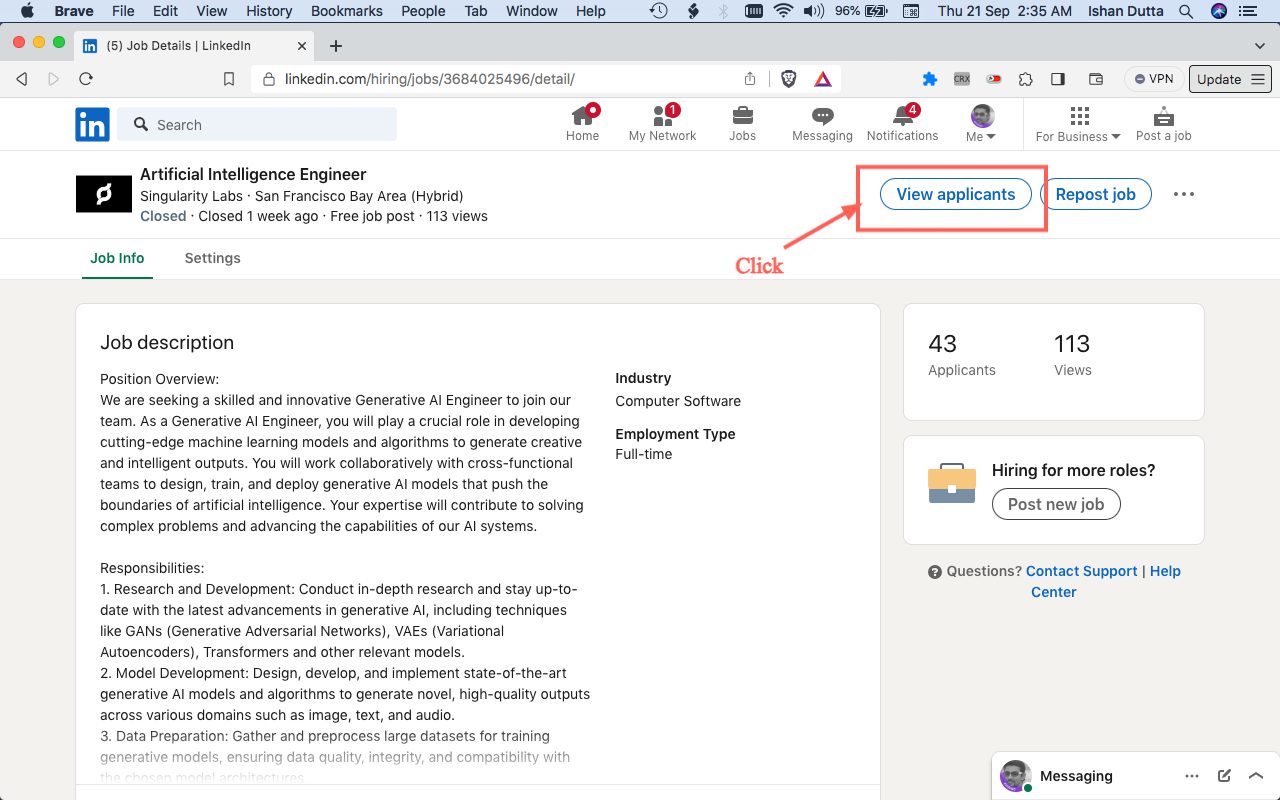Open job more options three-dot menu
The height and width of the screenshot is (800, 1280).
coord(1184,194)
